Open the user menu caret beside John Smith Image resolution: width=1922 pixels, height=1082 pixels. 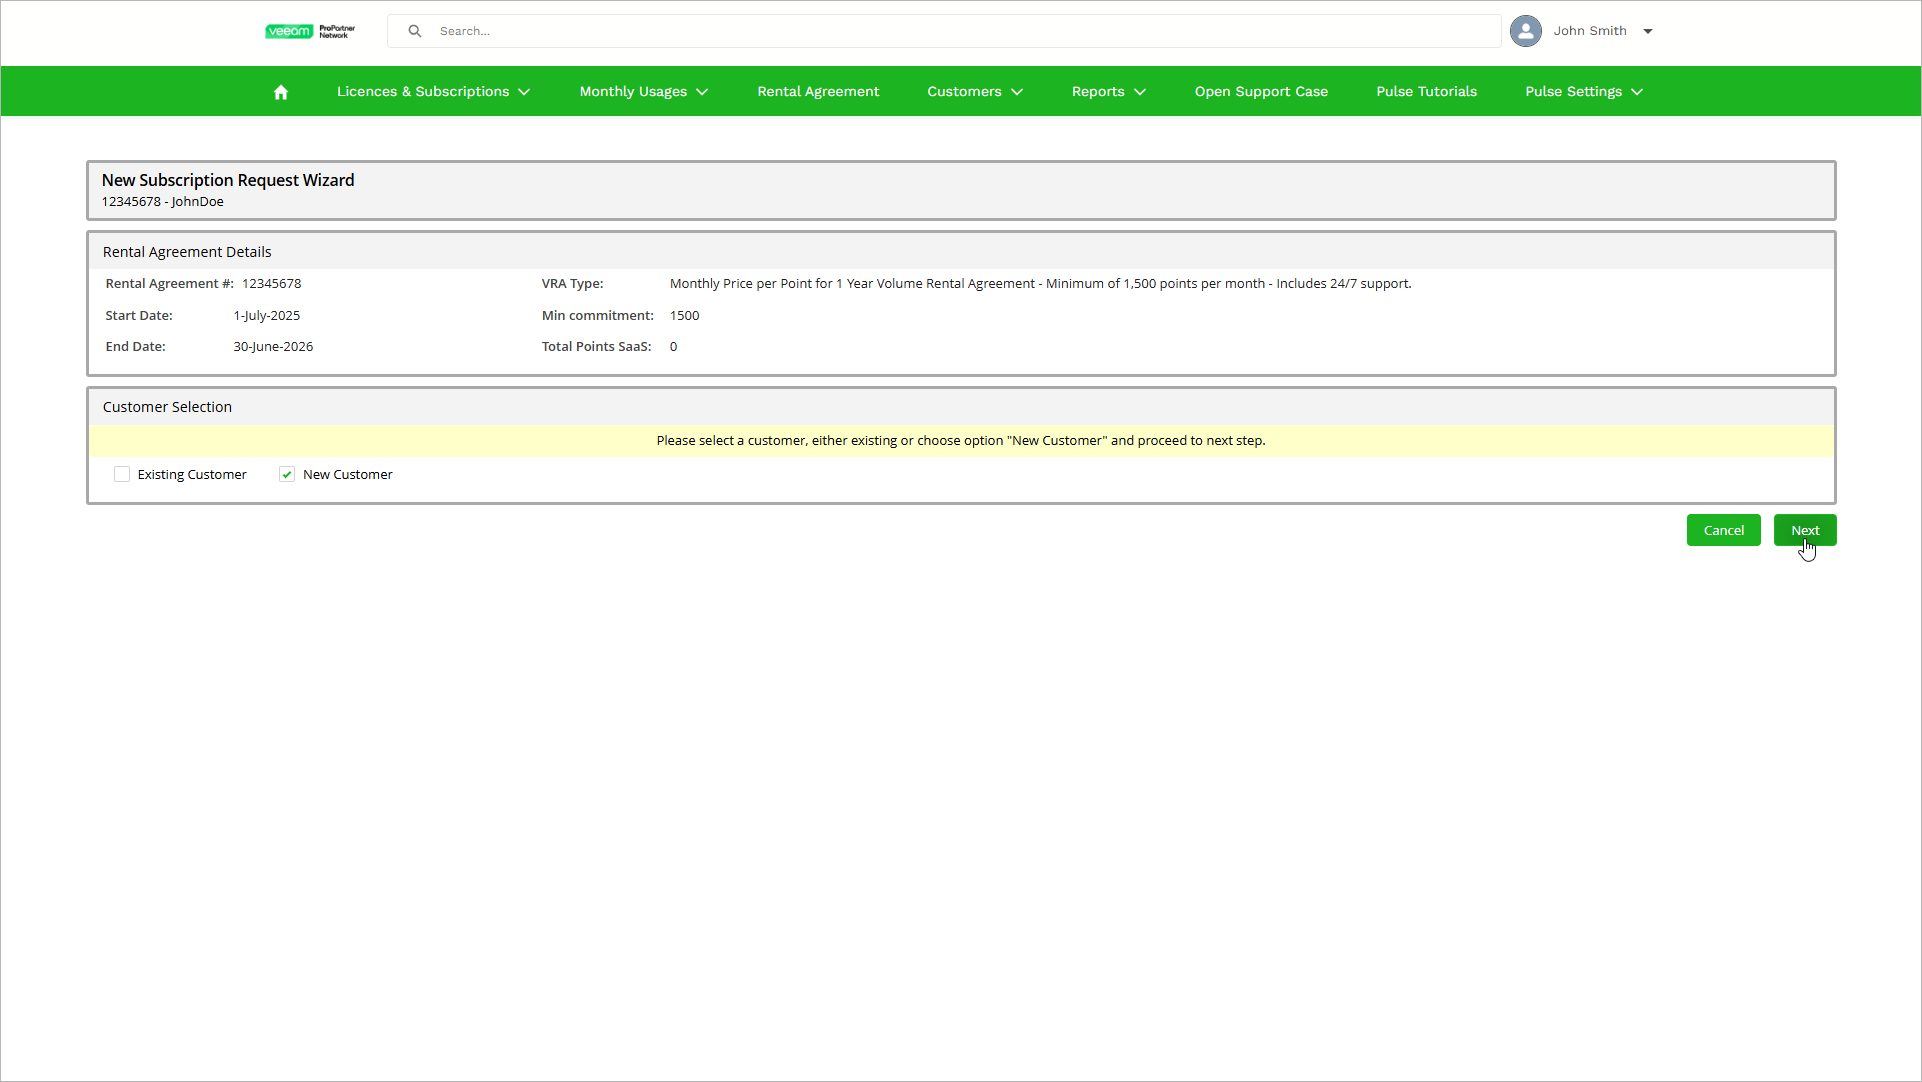coord(1648,31)
